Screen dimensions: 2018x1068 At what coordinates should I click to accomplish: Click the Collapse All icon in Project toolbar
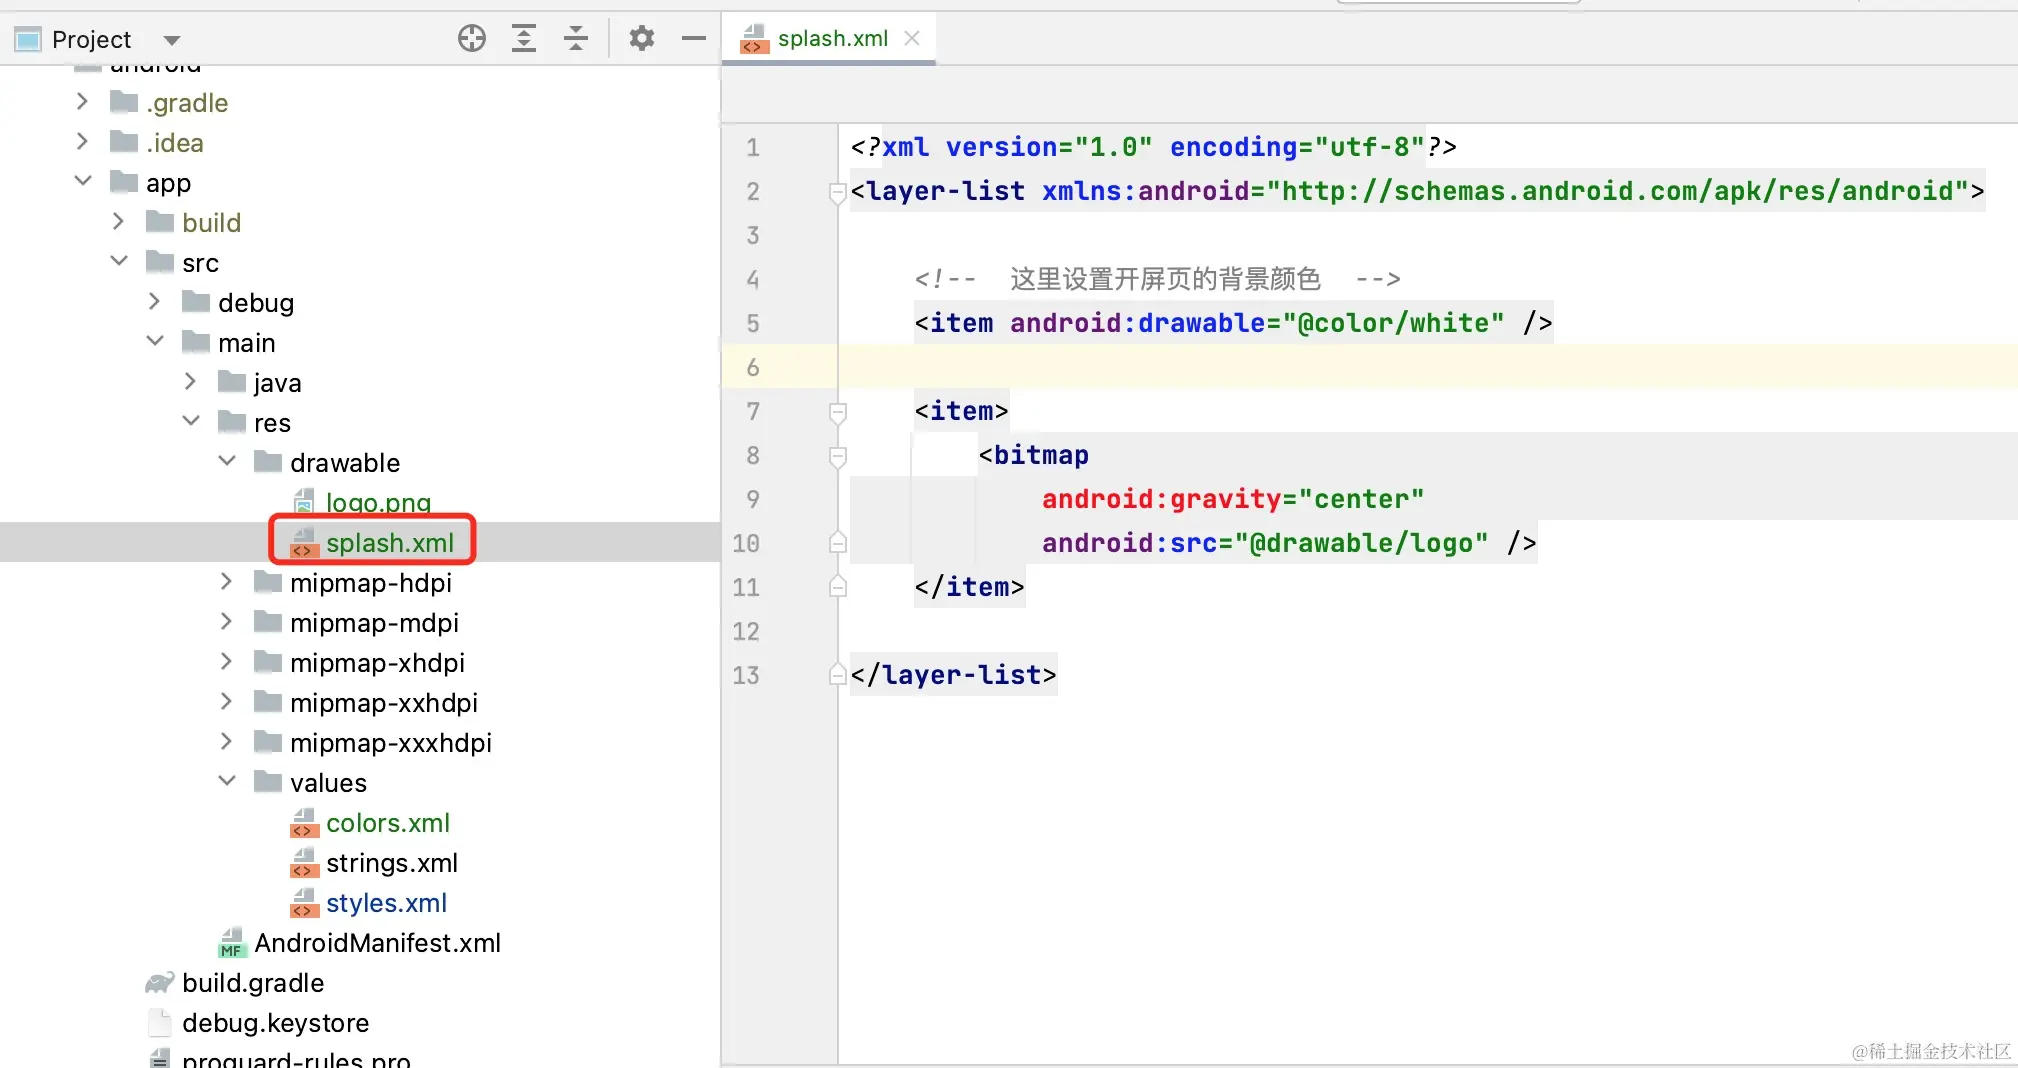click(576, 39)
